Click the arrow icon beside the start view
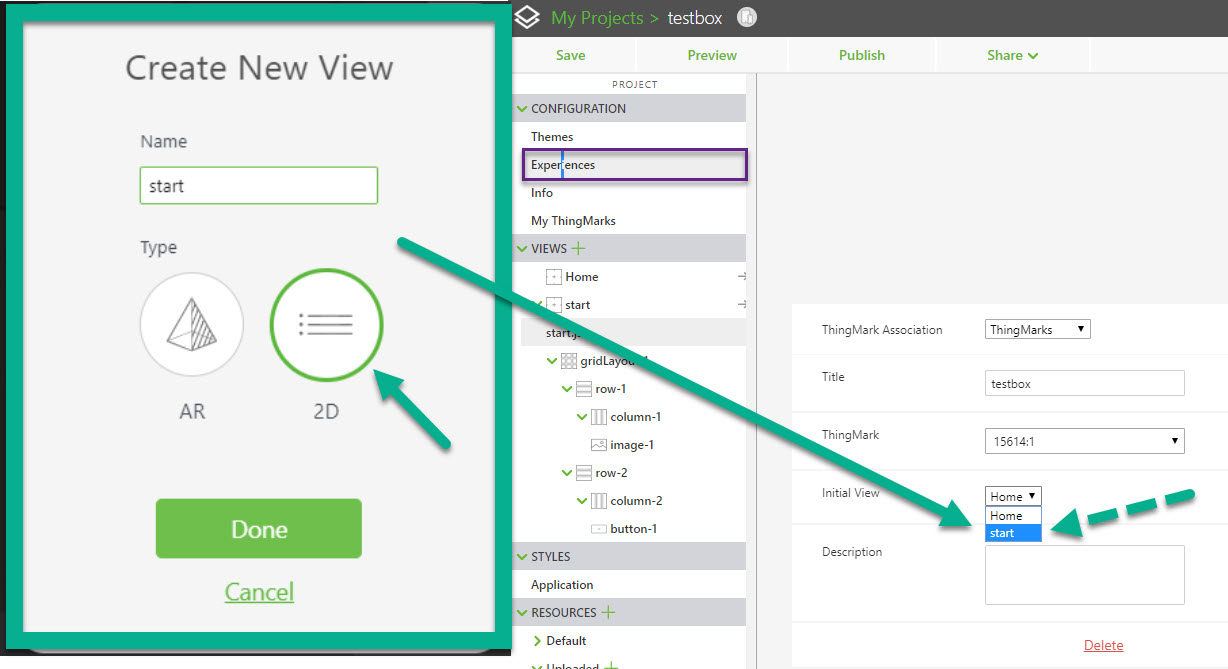 [x=744, y=304]
